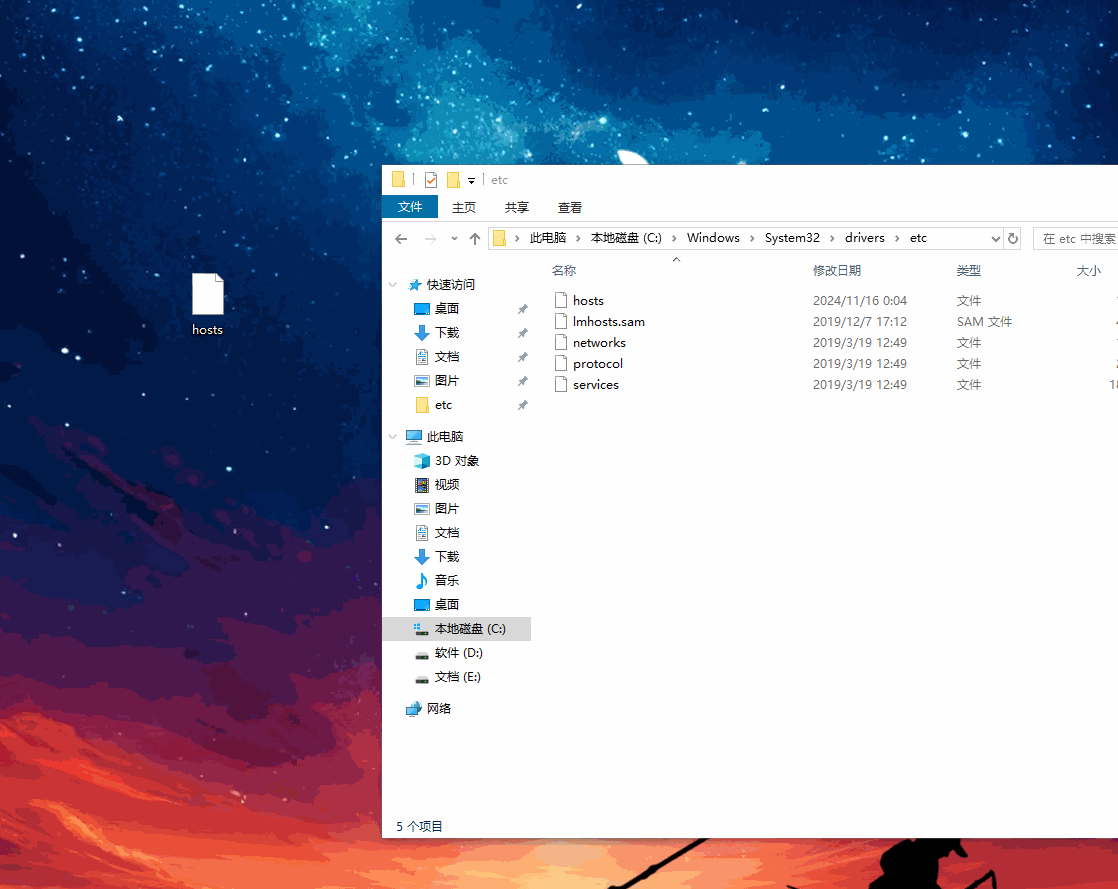Sort files by 名称 column
This screenshot has width=1118, height=889.
pos(563,271)
